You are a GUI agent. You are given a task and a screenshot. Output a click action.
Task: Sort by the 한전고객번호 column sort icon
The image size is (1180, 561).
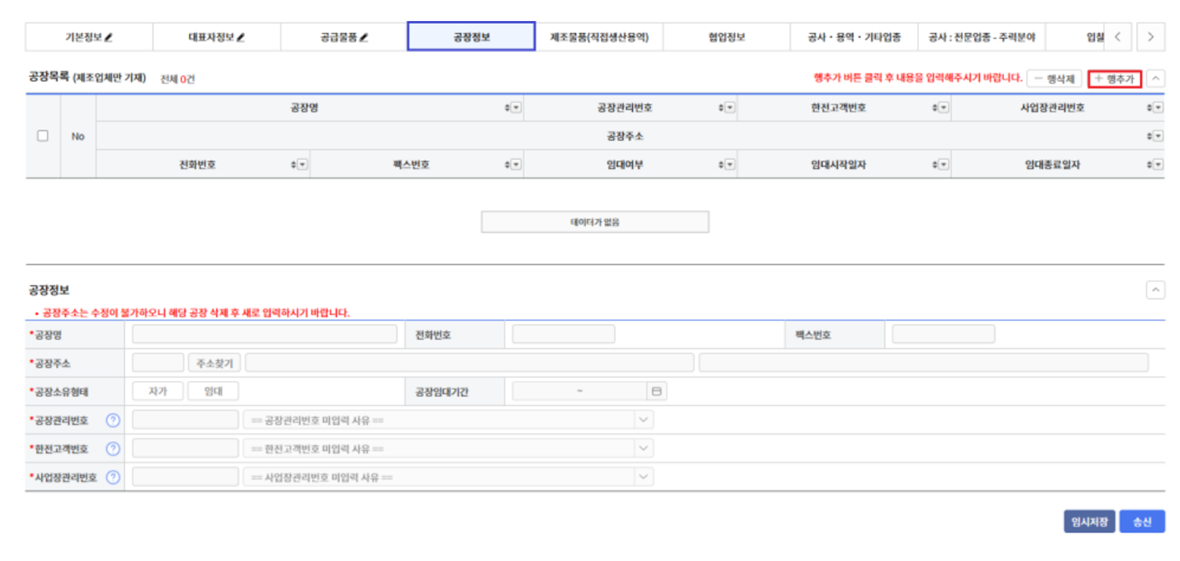click(935, 108)
